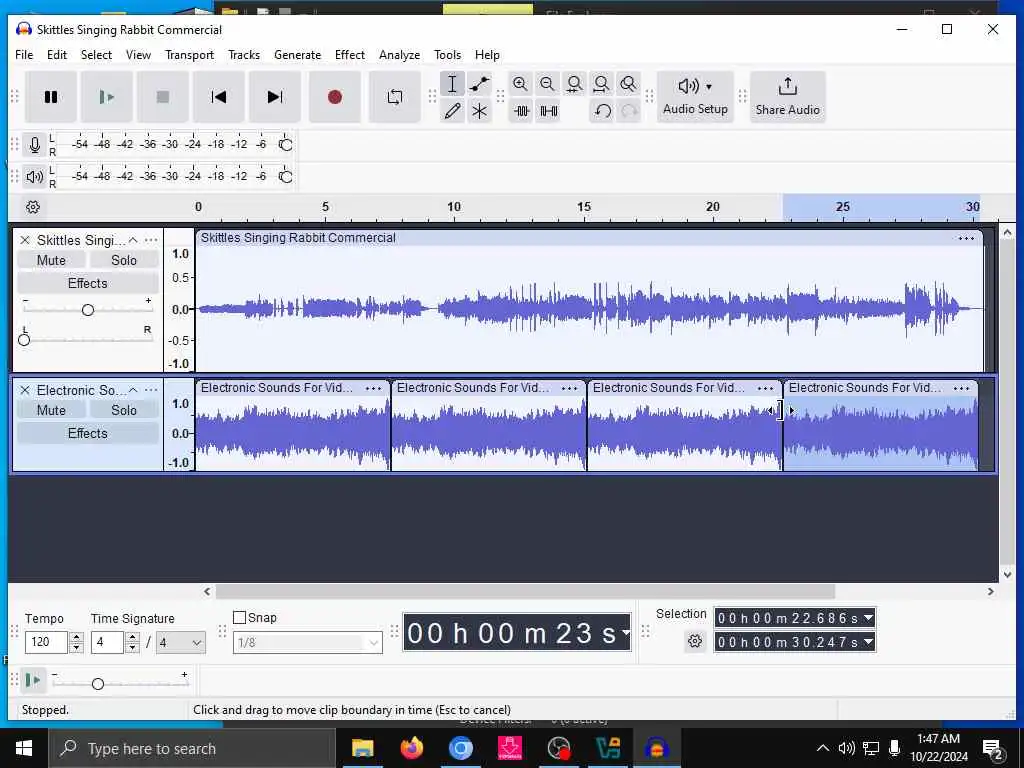This screenshot has height=768, width=1024.
Task: Mute the Electronic Sounds track
Action: tap(51, 410)
